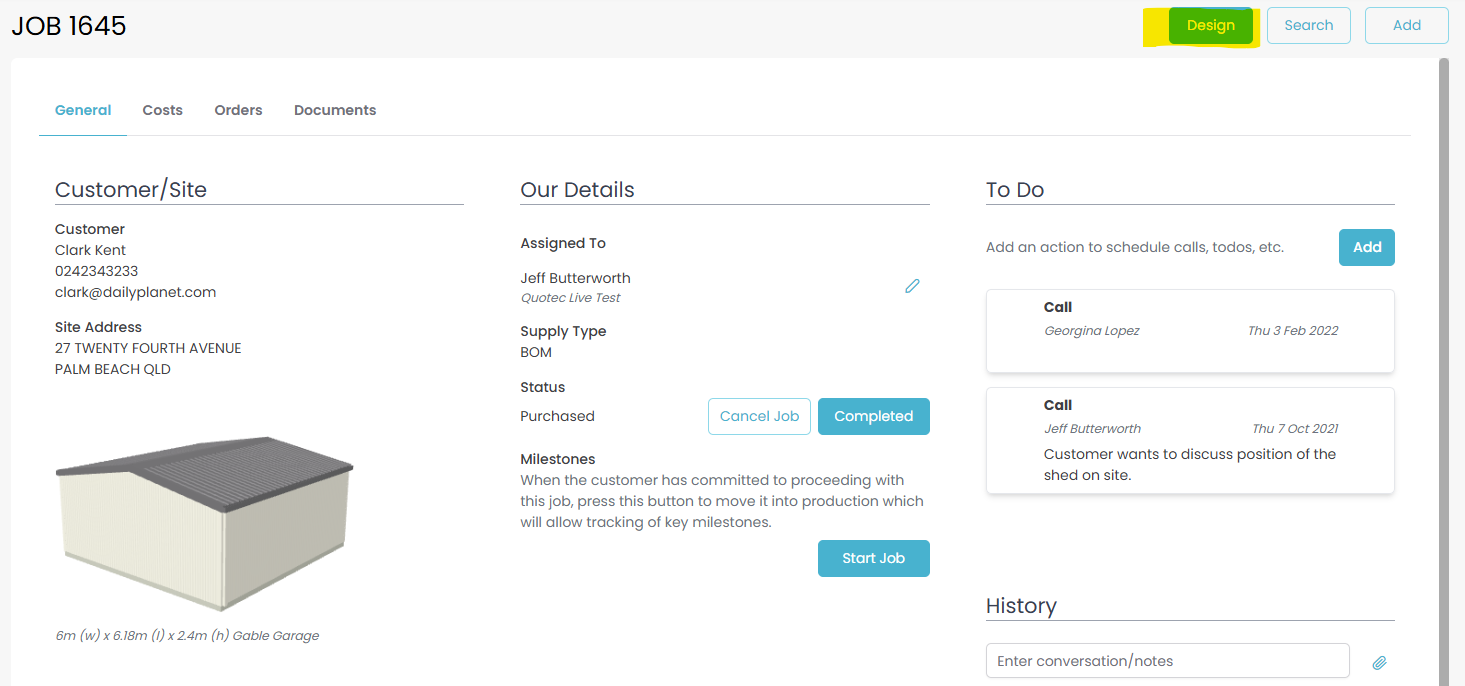Open the green Design button
Viewport: 1465px width, 686px height.
(x=1210, y=26)
